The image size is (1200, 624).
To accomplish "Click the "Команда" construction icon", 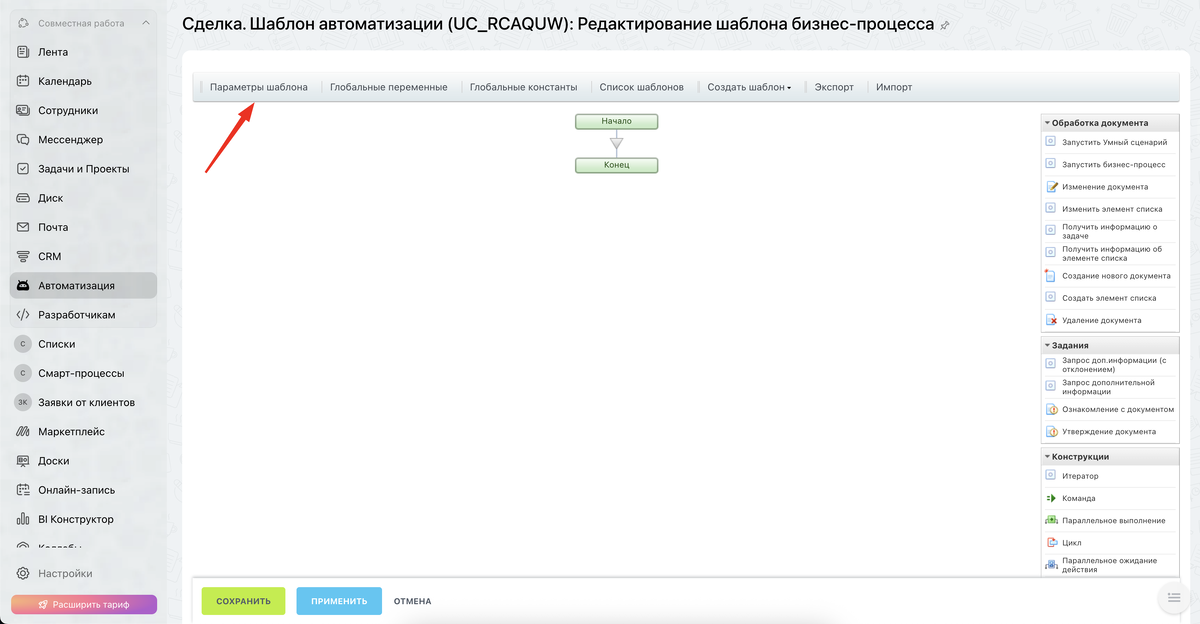I will tap(1051, 498).
